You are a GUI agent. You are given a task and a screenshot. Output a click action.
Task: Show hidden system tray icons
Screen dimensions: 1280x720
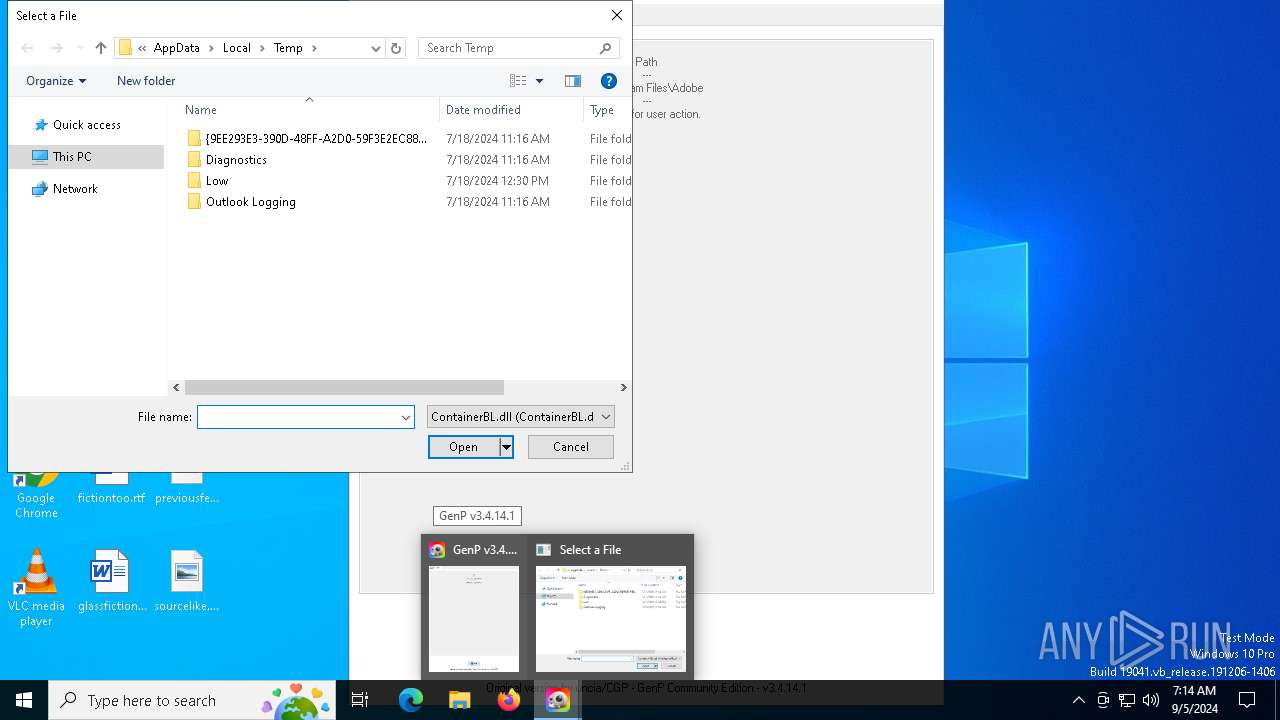point(1078,700)
